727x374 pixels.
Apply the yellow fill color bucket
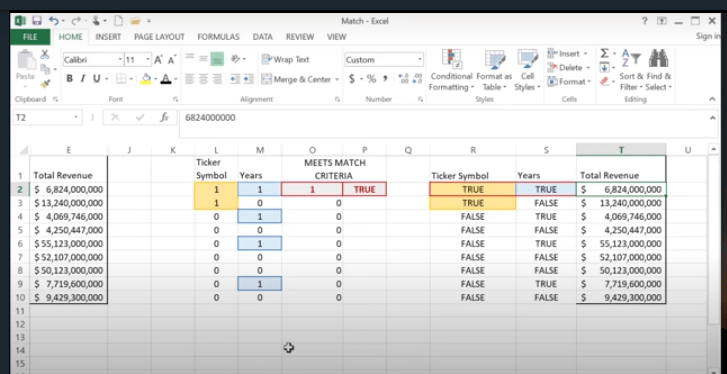146,79
